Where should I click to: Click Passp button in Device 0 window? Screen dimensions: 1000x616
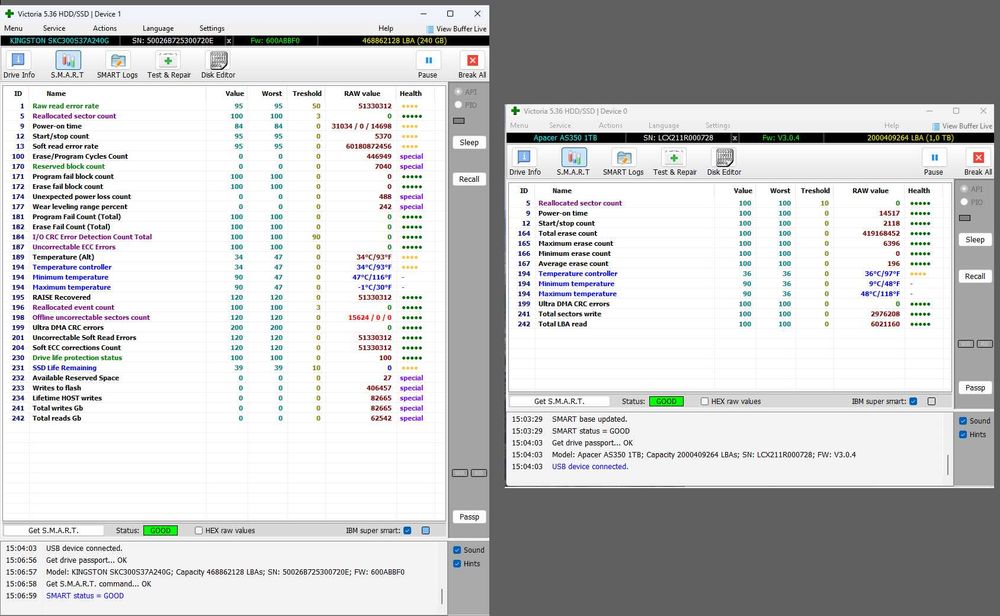click(x=975, y=388)
